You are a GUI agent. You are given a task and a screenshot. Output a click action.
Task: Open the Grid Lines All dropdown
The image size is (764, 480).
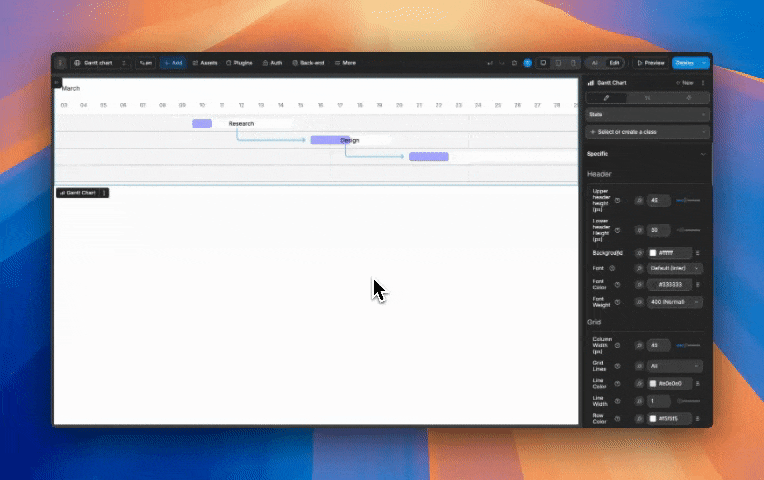coord(675,366)
